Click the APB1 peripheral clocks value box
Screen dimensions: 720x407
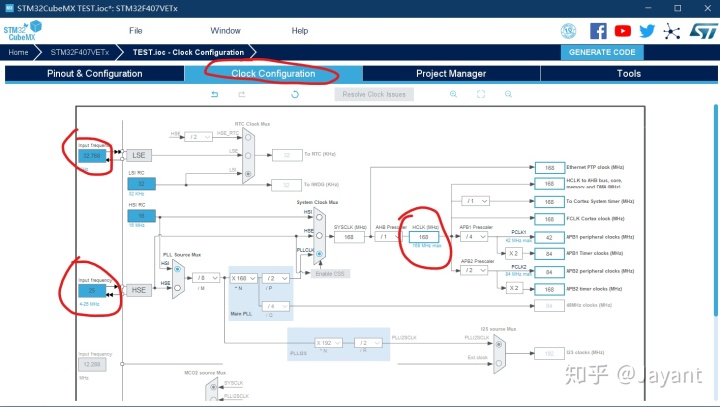[x=549, y=237]
